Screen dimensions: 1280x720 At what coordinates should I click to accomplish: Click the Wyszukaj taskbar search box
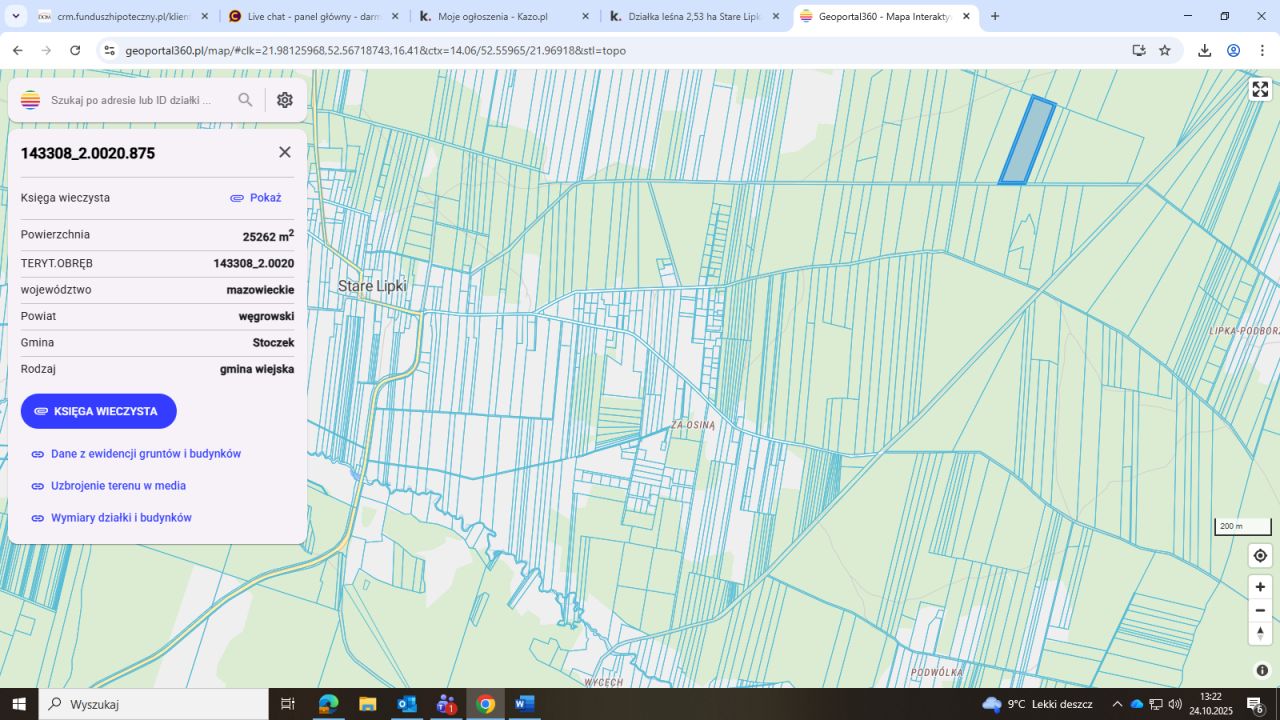tap(153, 704)
